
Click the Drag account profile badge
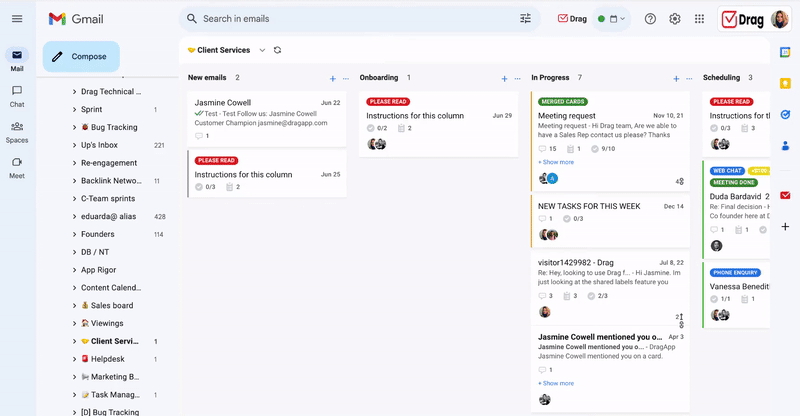756,19
